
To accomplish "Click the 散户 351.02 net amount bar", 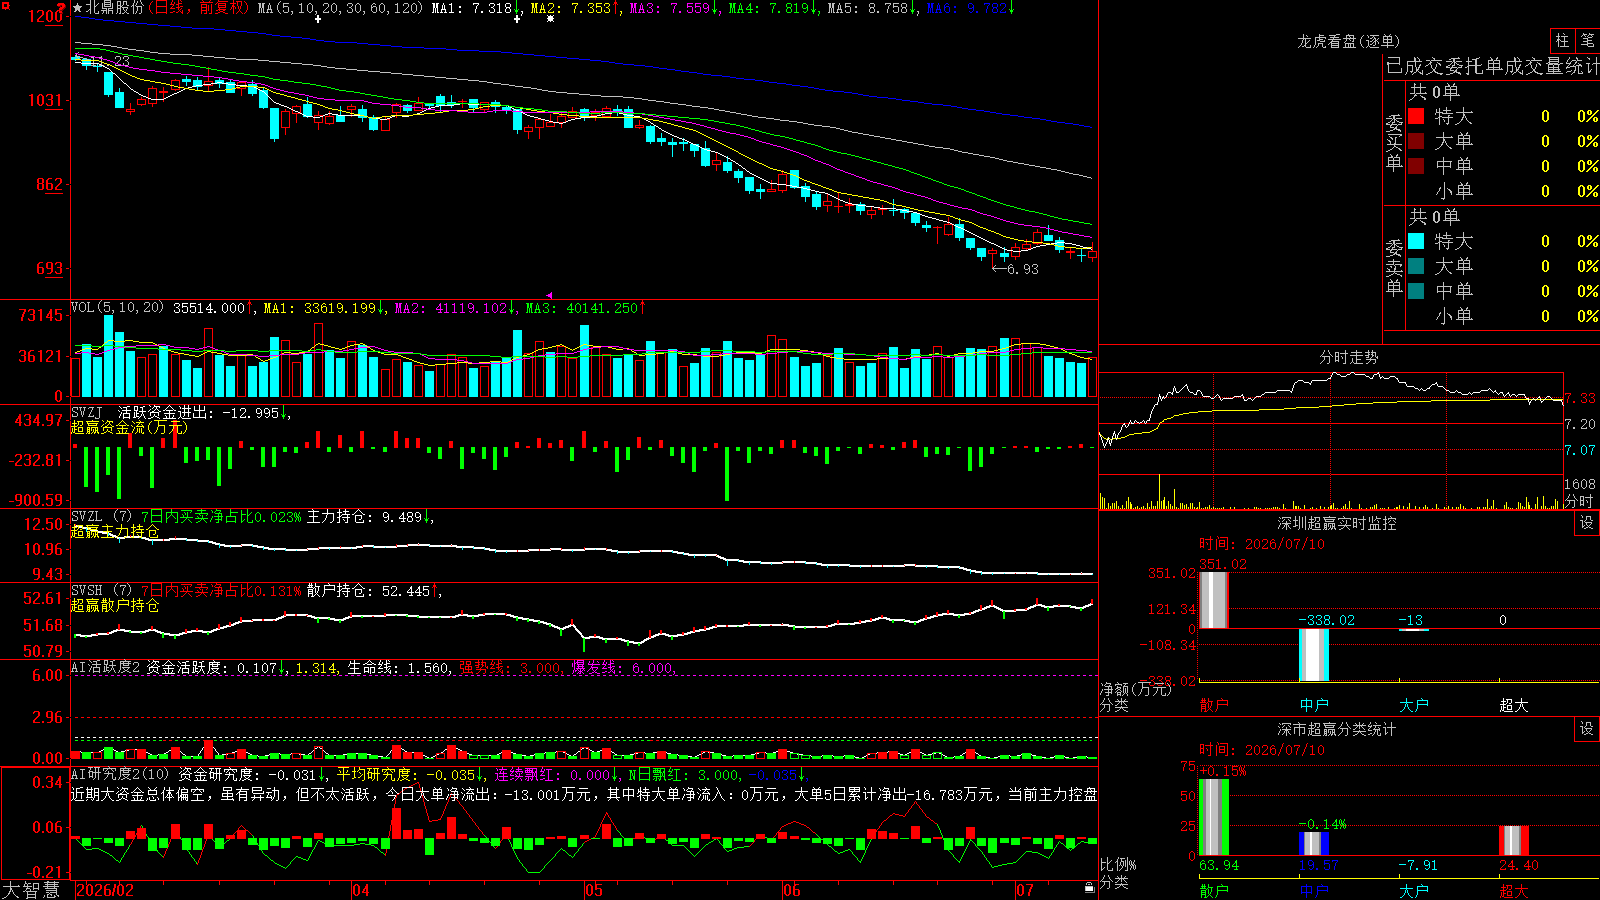I will coord(1214,600).
